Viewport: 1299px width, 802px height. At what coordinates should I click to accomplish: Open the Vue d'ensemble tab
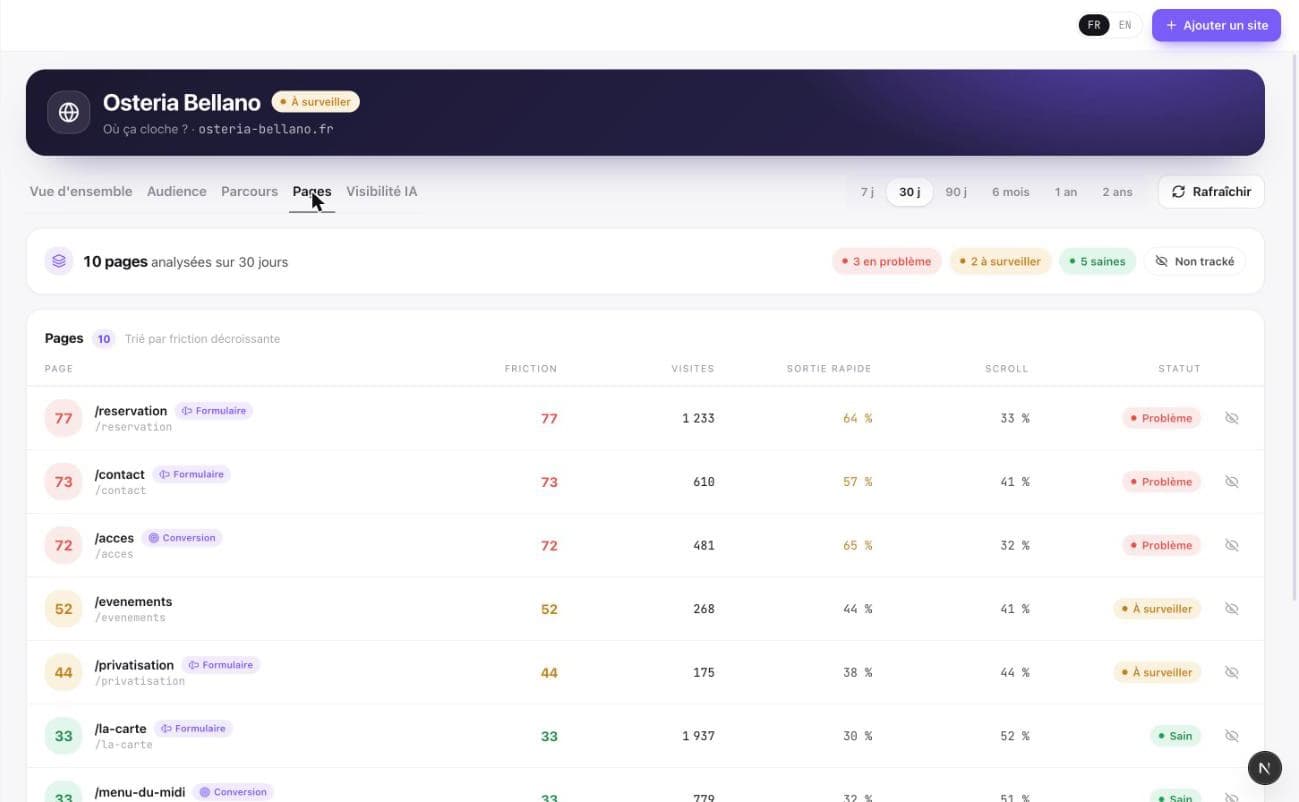81,191
